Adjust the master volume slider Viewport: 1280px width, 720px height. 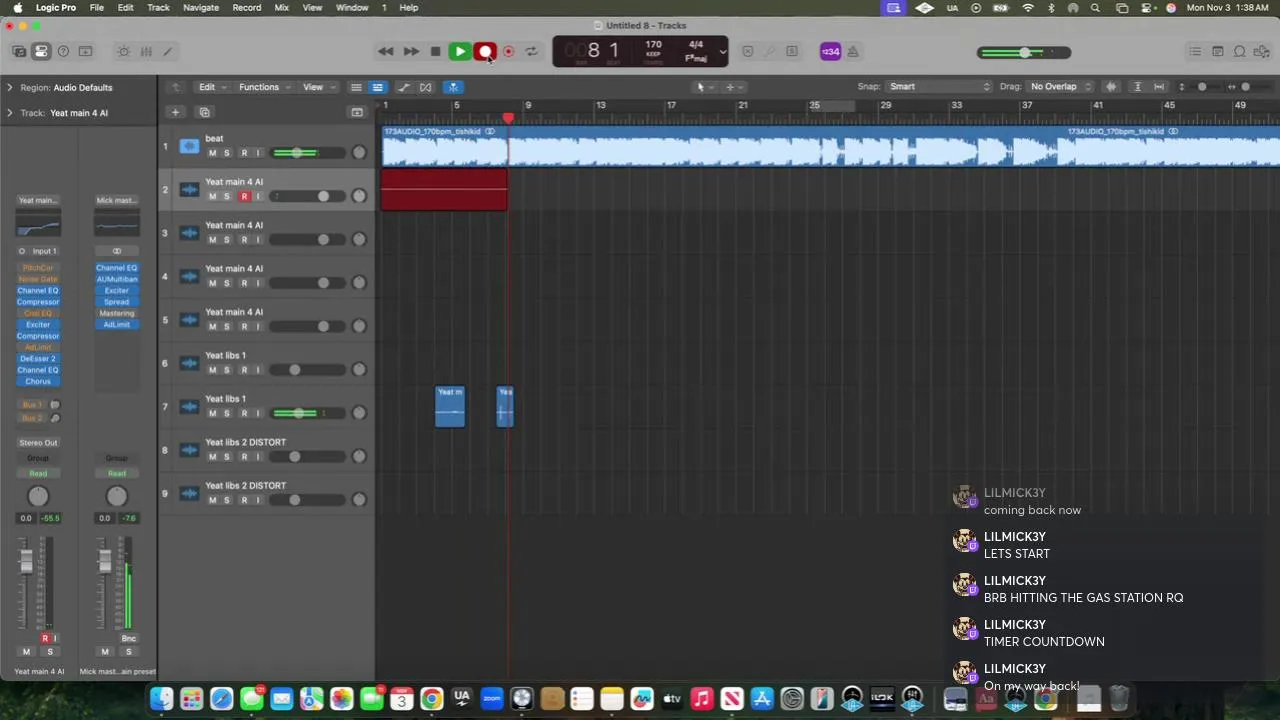point(1025,52)
